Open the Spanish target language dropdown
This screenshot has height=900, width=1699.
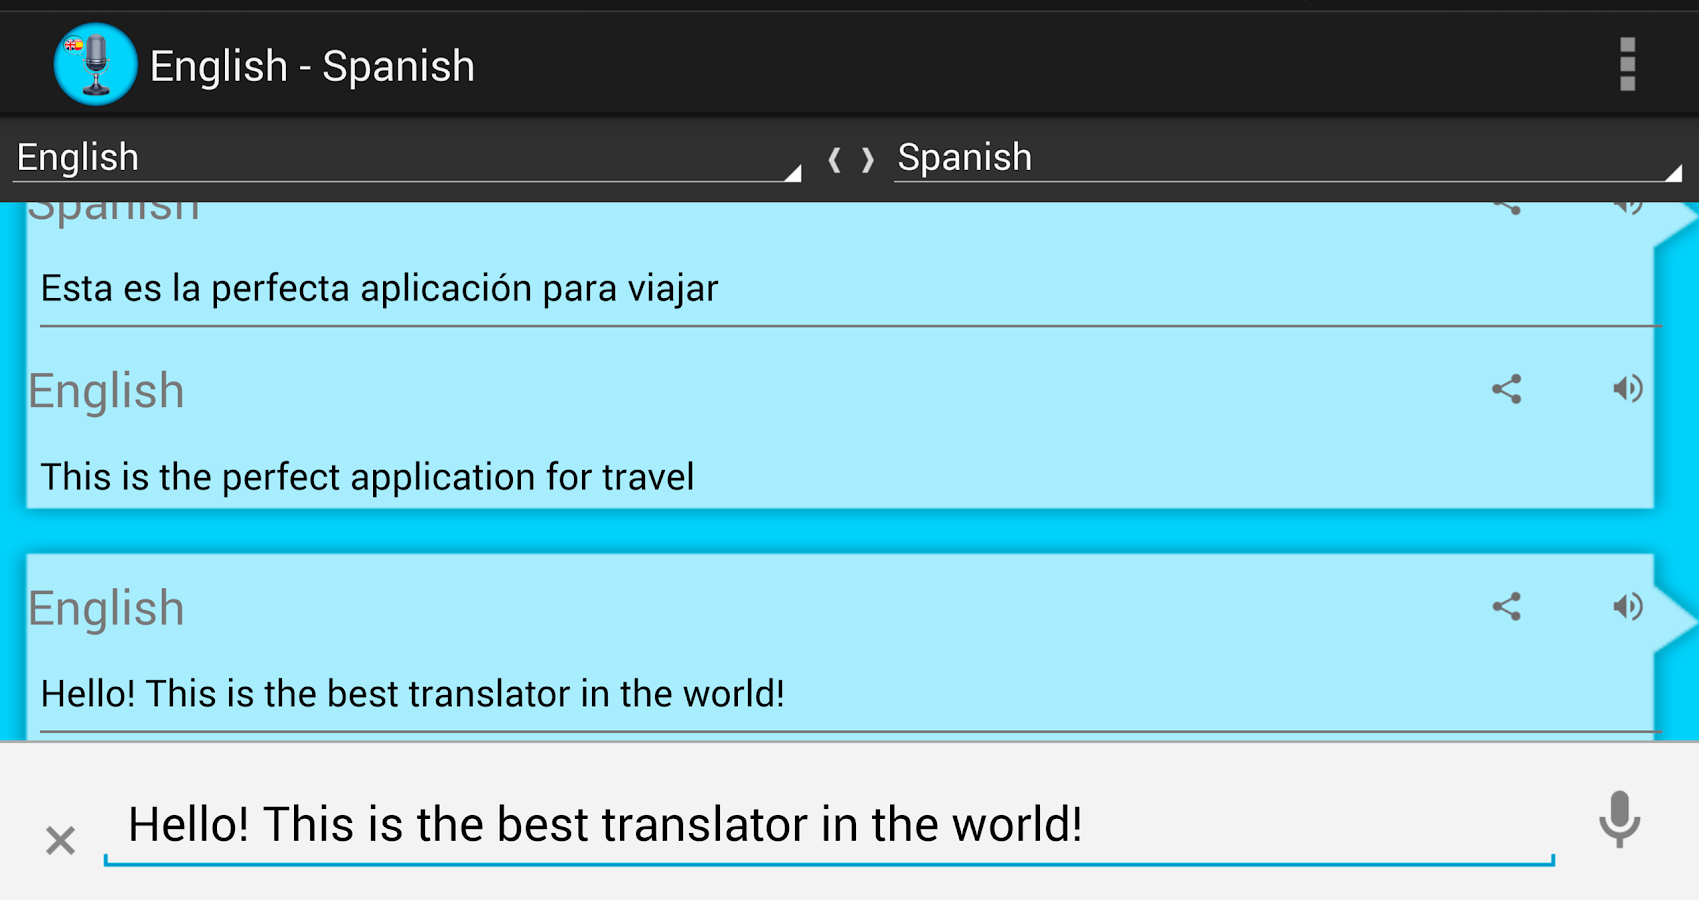coord(1287,158)
